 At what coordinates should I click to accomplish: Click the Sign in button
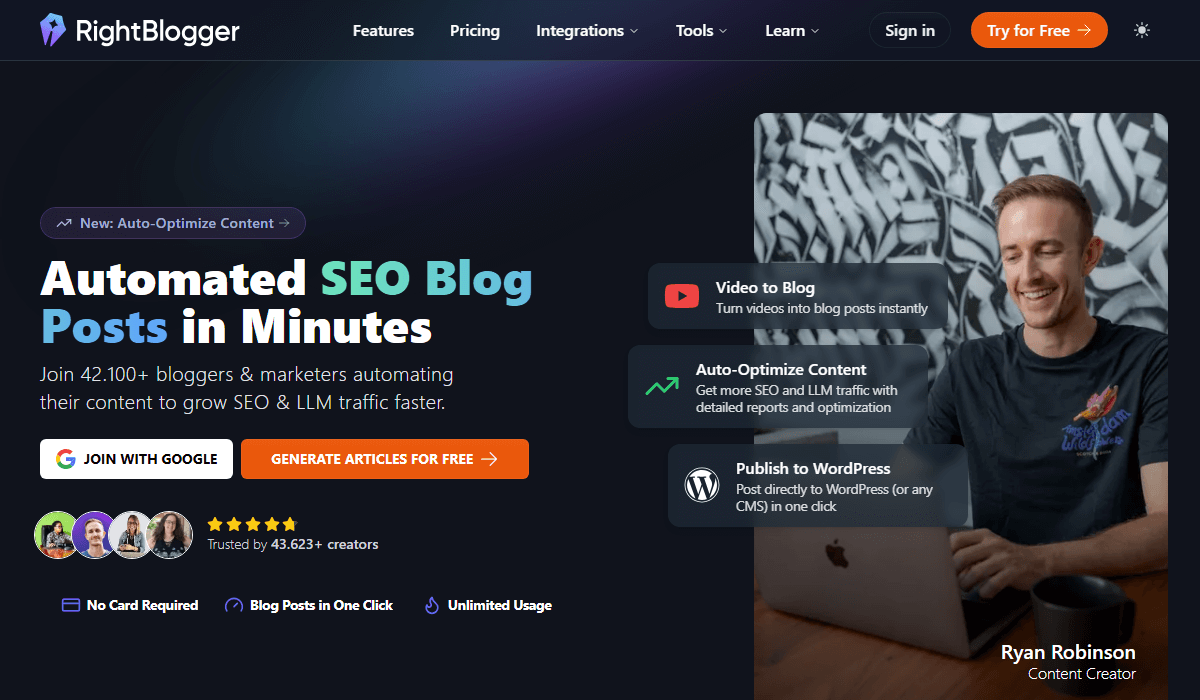coord(910,31)
